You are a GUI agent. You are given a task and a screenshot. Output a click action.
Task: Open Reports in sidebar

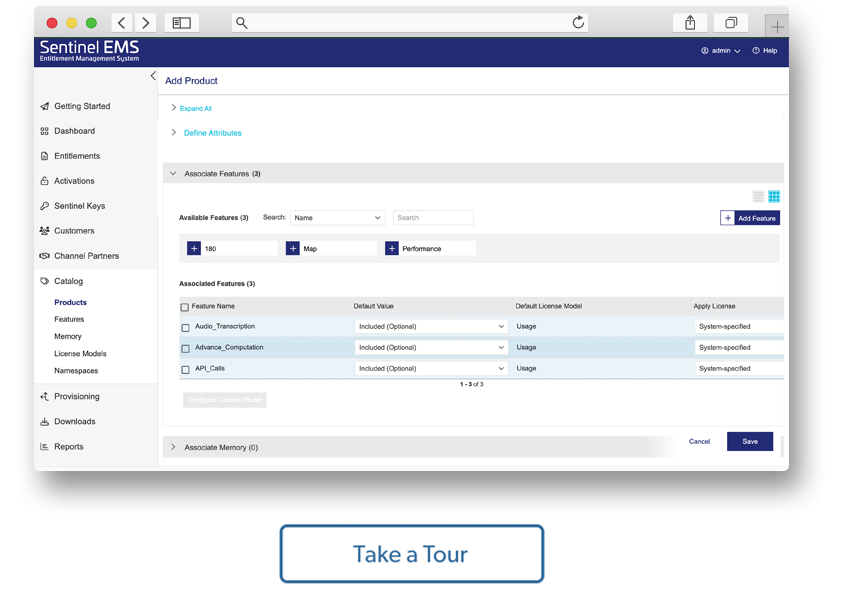[62, 447]
